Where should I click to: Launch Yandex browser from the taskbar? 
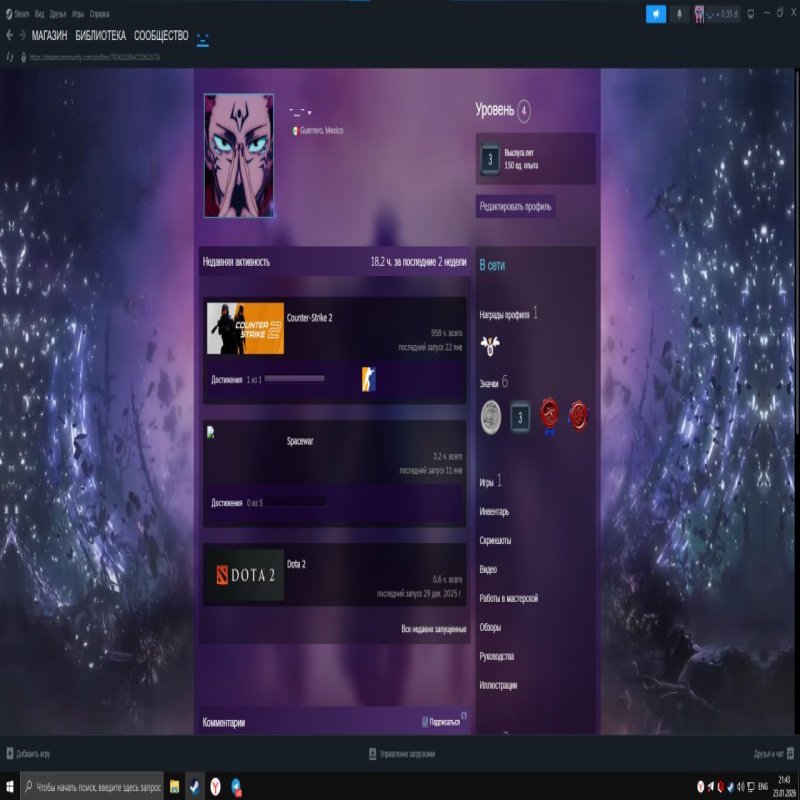[x=216, y=787]
